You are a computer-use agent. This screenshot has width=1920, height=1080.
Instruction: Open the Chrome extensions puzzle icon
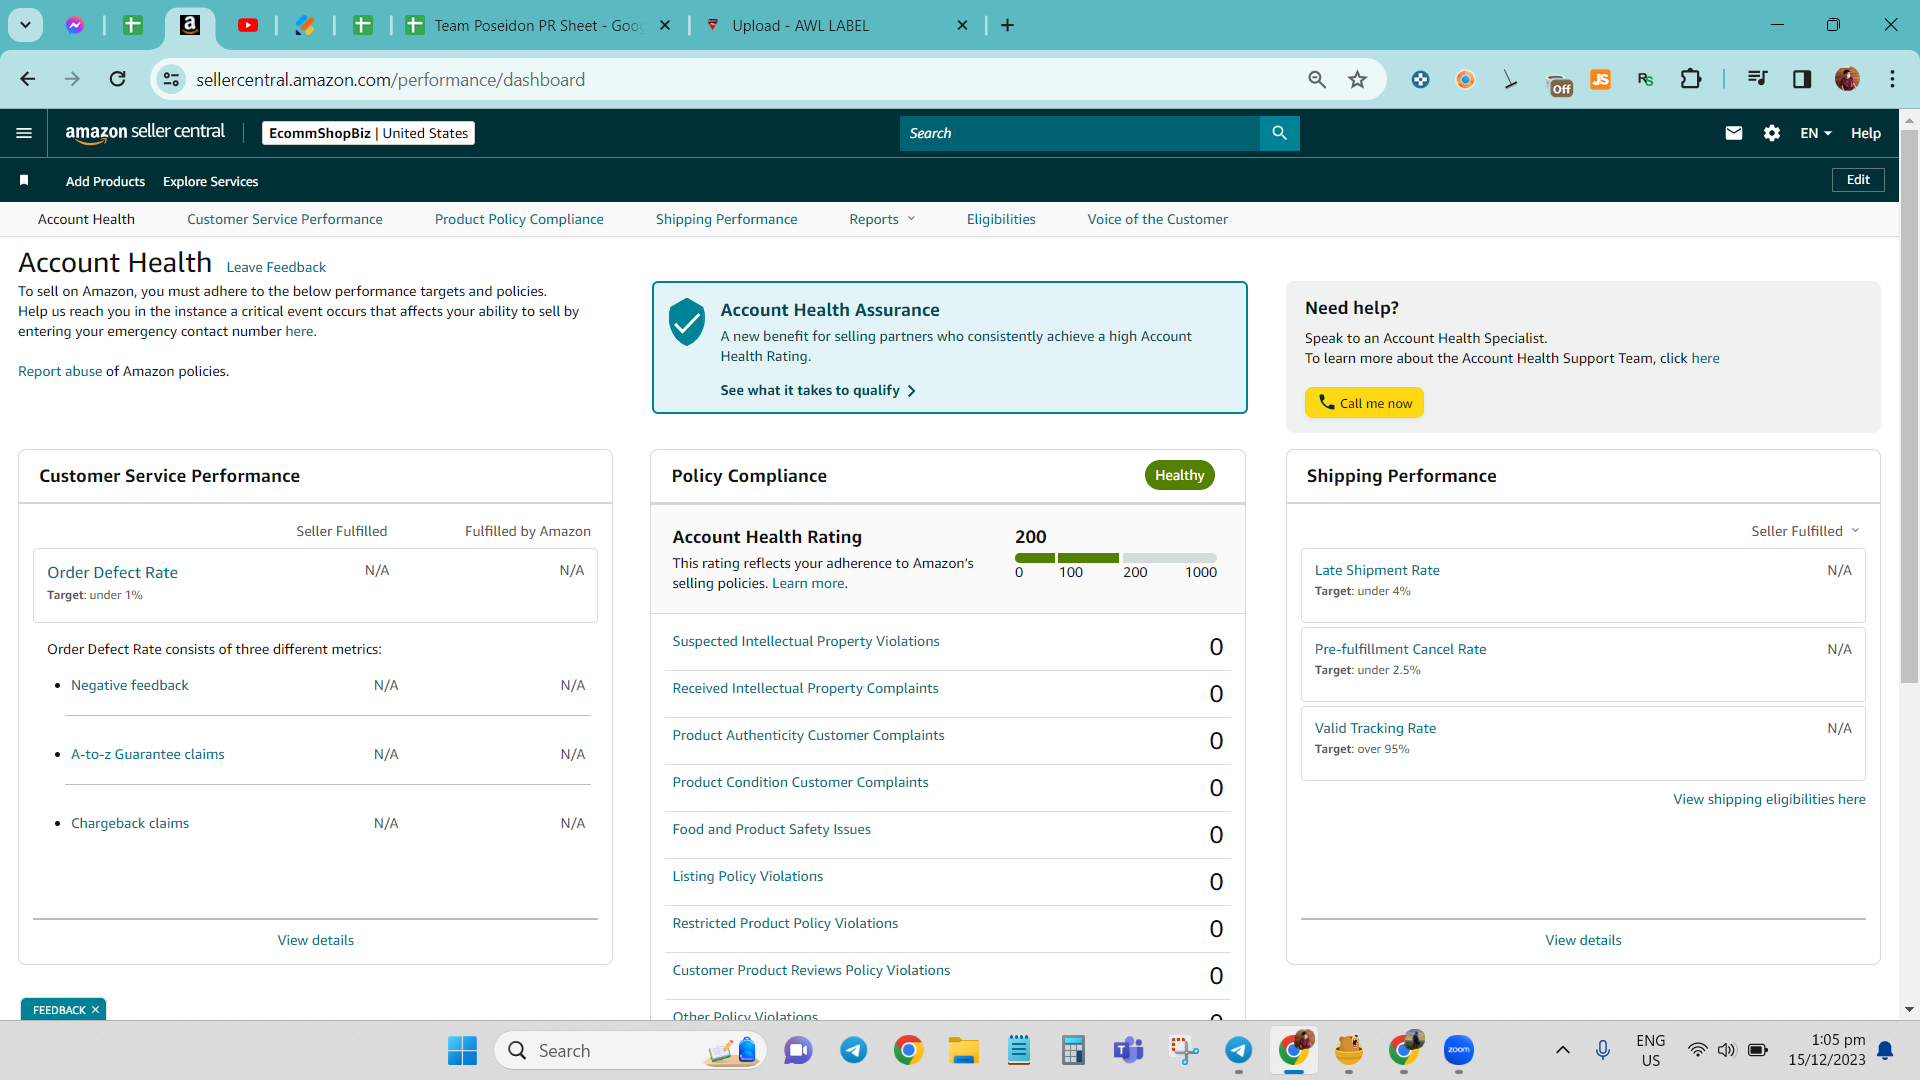tap(1690, 79)
